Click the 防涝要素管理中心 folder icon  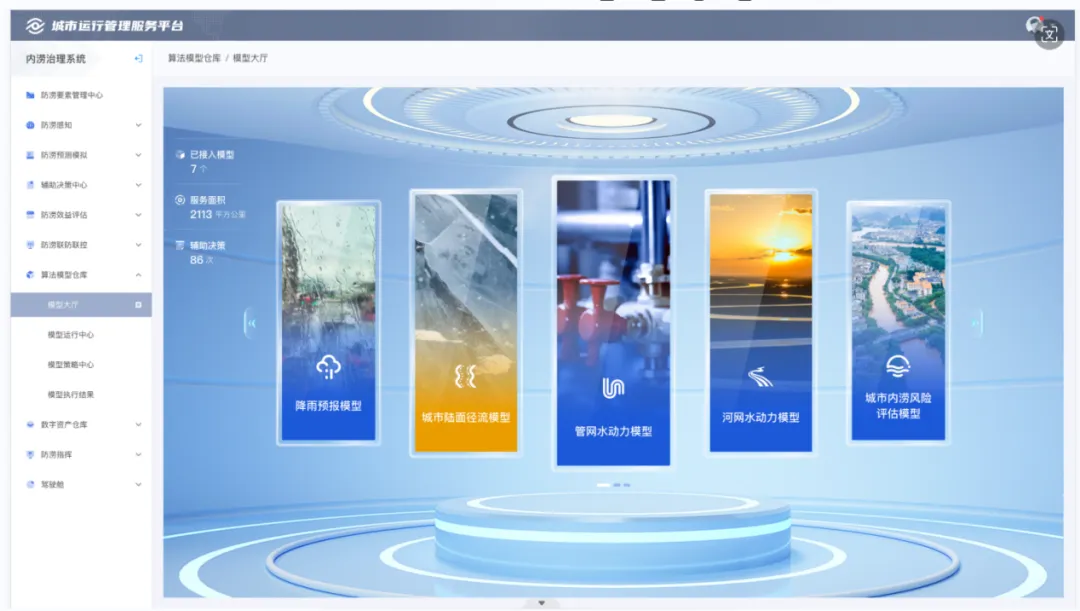coord(30,95)
